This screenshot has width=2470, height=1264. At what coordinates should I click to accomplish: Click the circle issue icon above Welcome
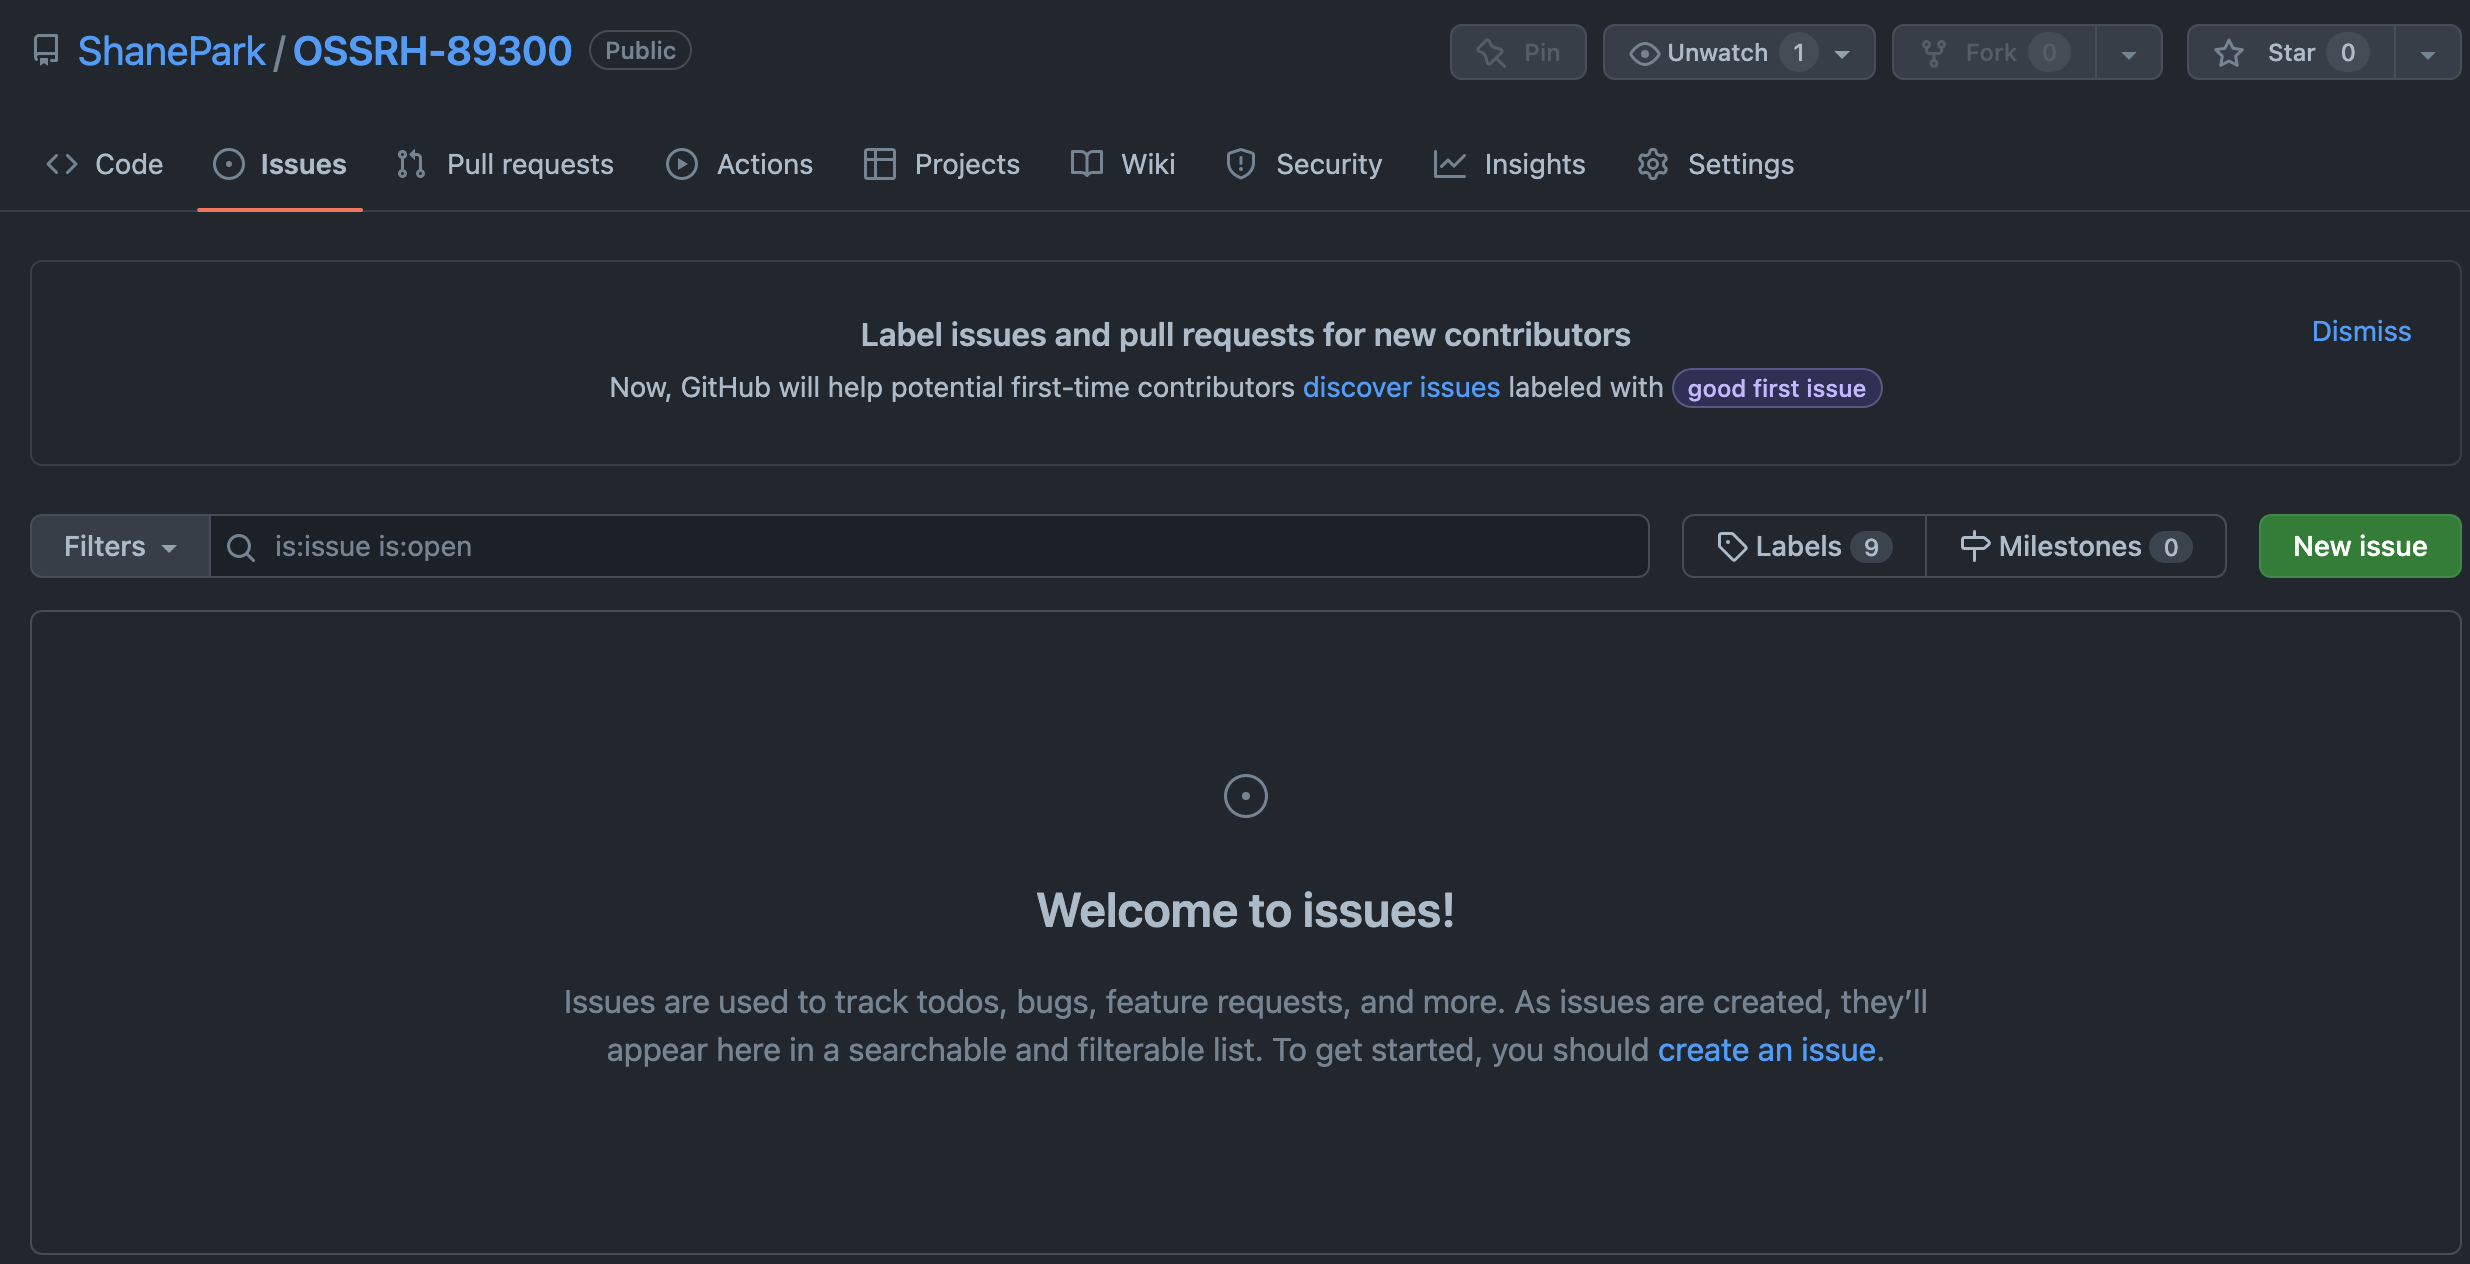1245,796
